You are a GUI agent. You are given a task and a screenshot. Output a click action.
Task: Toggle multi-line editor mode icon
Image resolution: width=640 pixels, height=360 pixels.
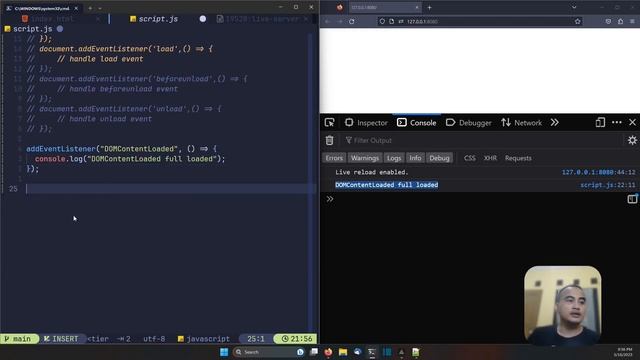(632, 199)
